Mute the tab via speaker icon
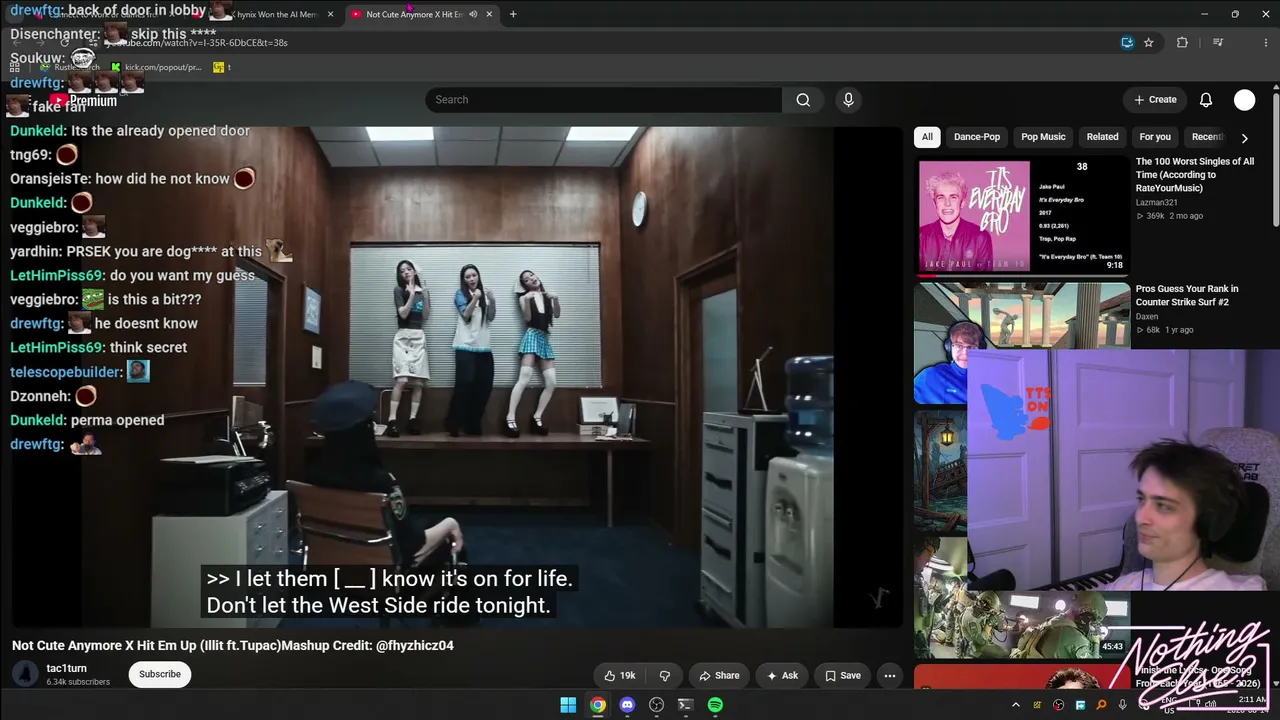 (x=473, y=14)
